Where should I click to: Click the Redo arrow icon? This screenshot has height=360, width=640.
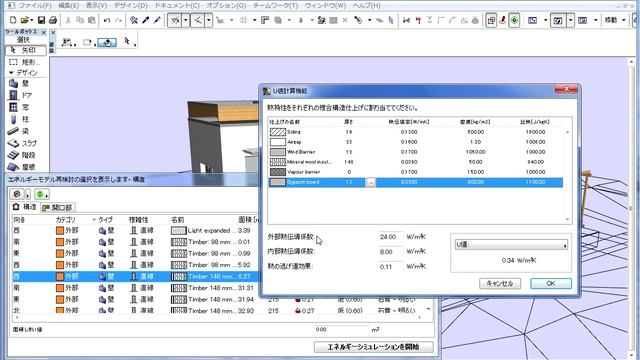coord(118,20)
